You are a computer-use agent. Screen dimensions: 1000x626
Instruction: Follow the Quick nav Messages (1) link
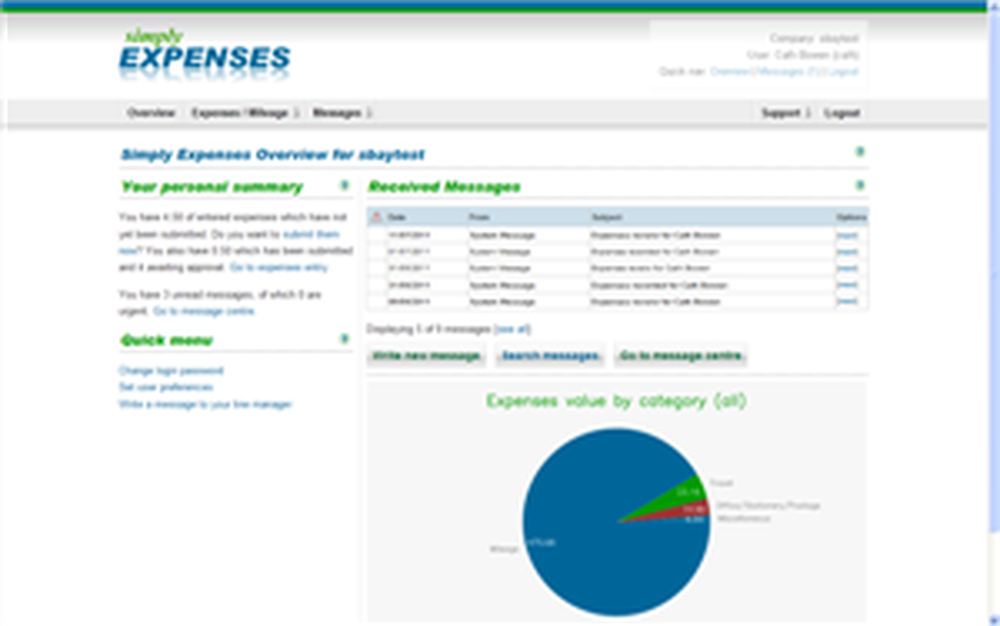792,71
